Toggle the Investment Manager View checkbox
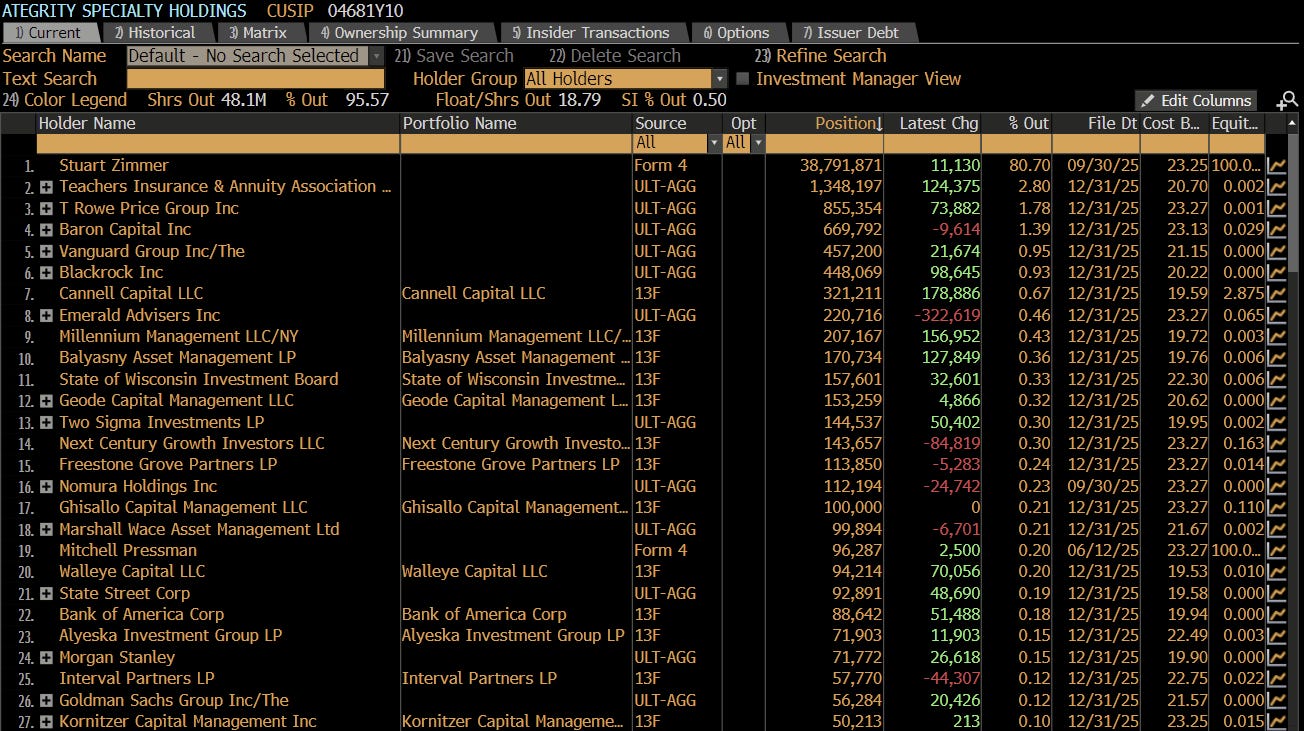The height and width of the screenshot is (731, 1304). [742, 79]
